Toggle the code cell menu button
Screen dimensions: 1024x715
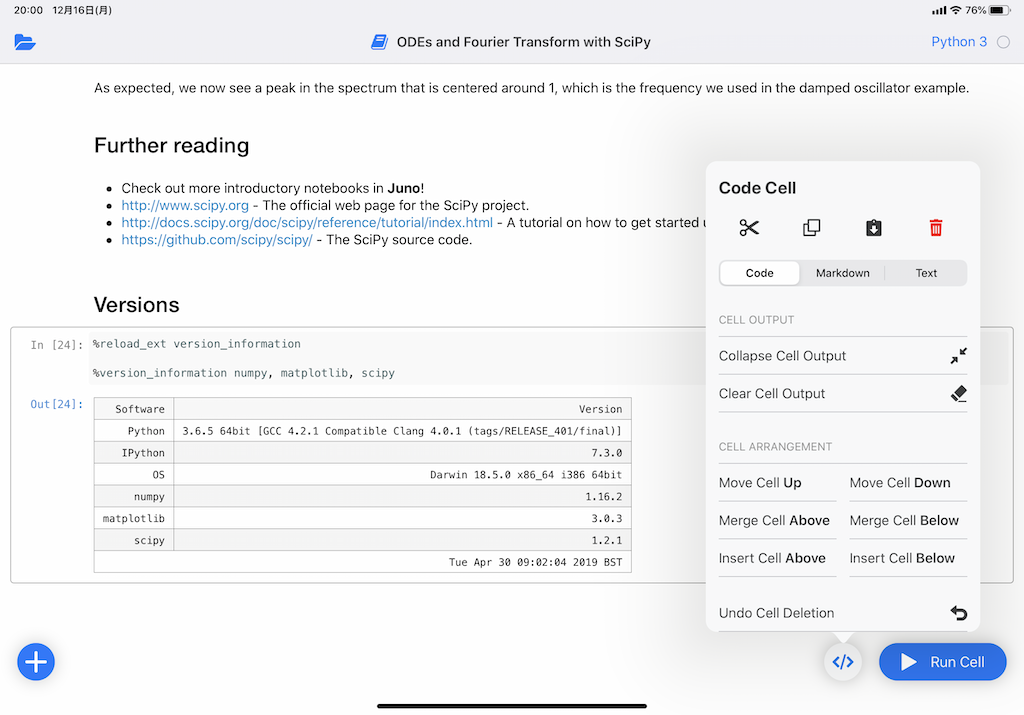click(842, 662)
